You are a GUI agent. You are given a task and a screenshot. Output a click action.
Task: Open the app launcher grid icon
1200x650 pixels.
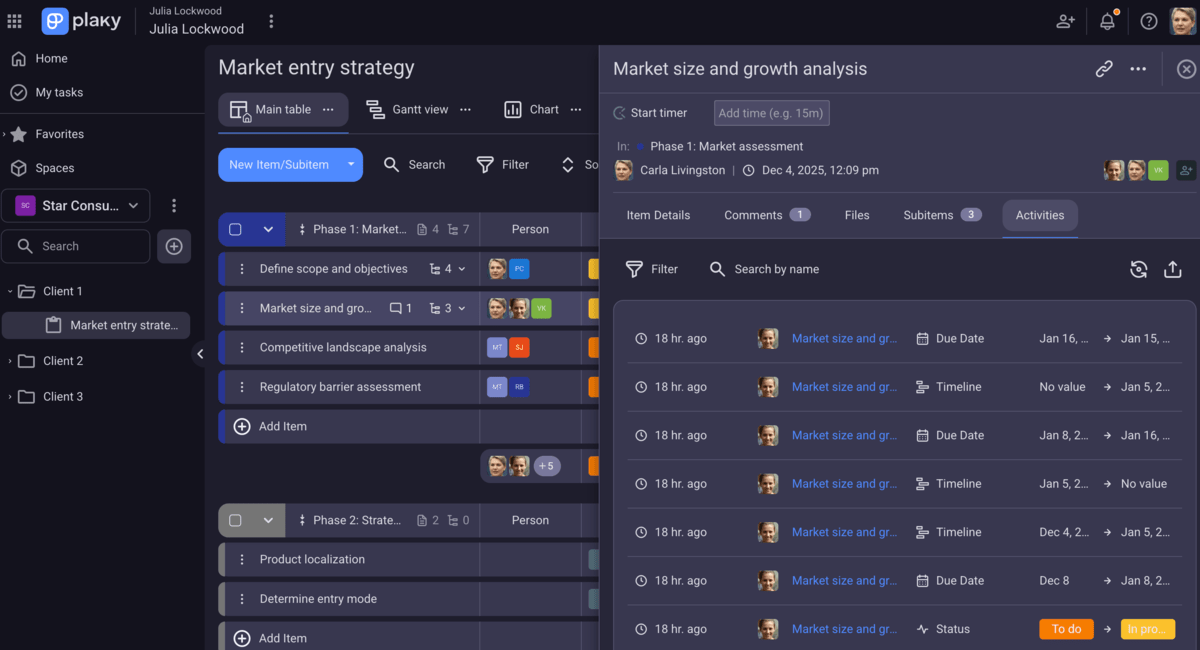coord(15,21)
